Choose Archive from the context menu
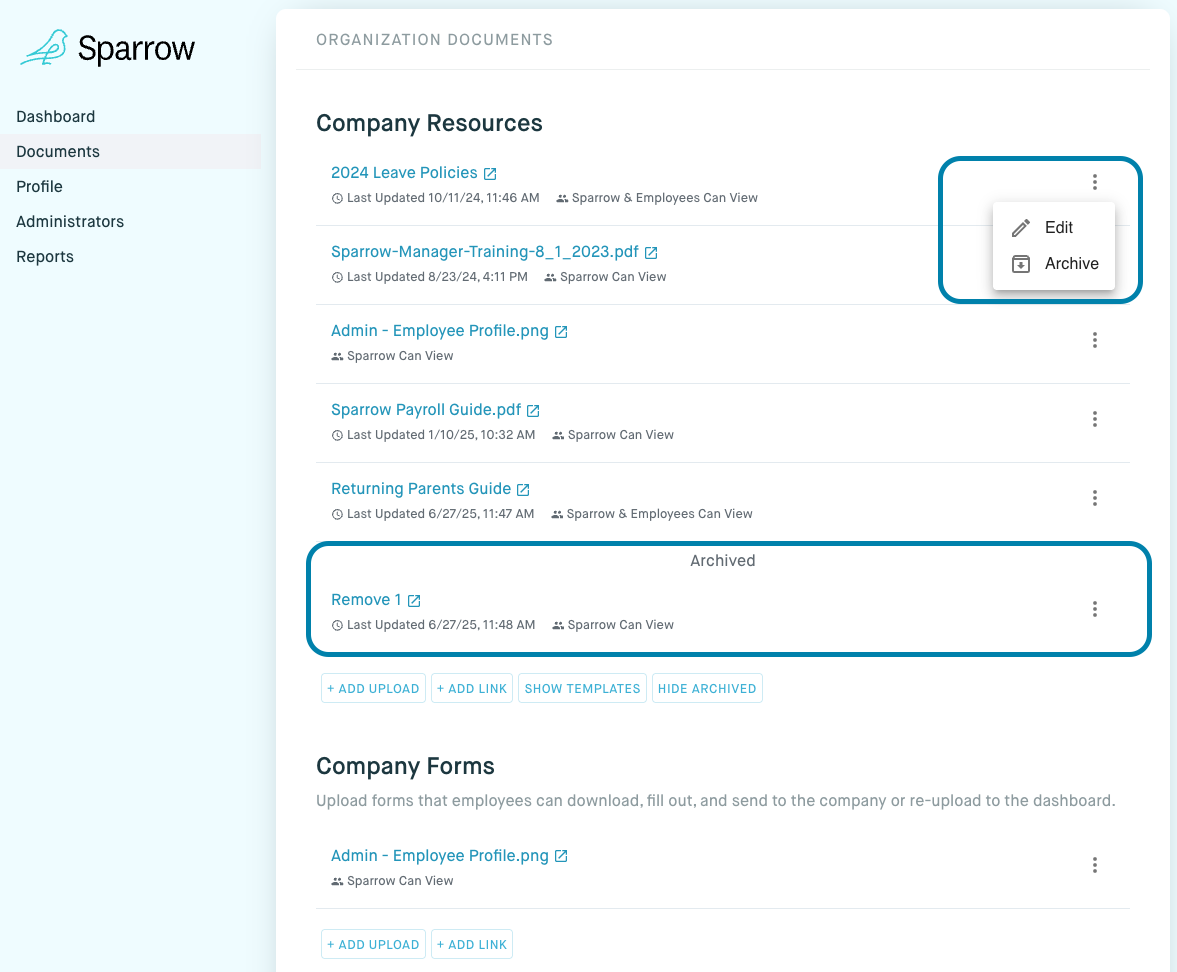 click(x=1071, y=264)
